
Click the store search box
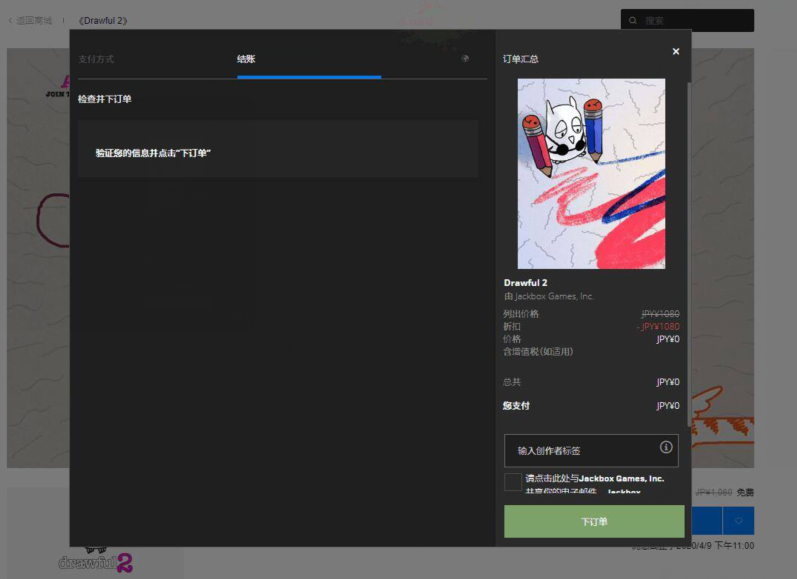click(x=687, y=21)
